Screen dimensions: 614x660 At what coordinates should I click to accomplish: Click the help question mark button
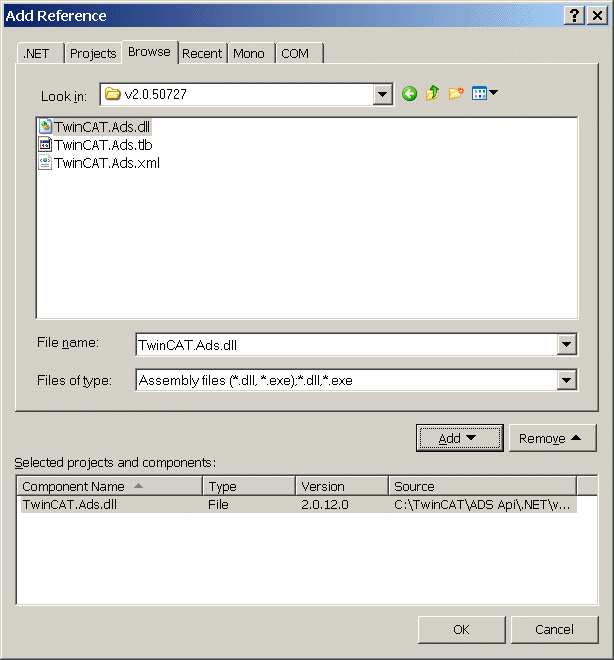pyautogui.click(x=574, y=16)
